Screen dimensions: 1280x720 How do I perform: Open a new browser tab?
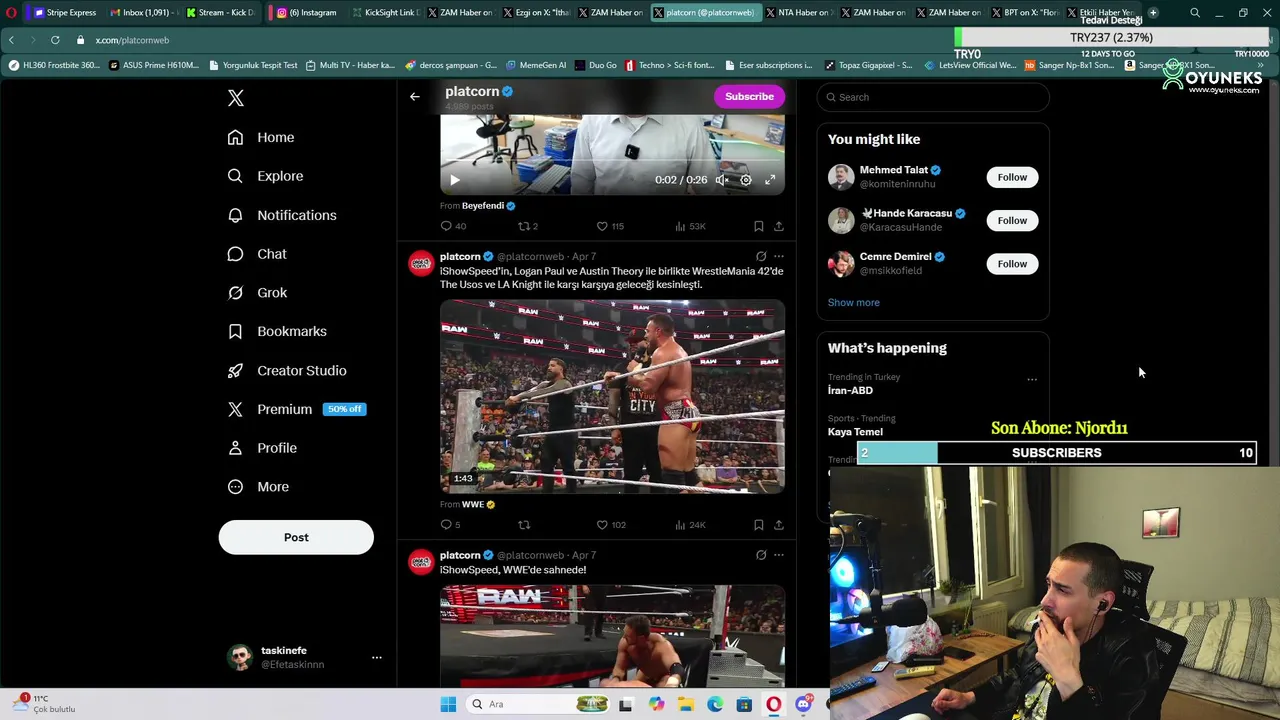1153,13
